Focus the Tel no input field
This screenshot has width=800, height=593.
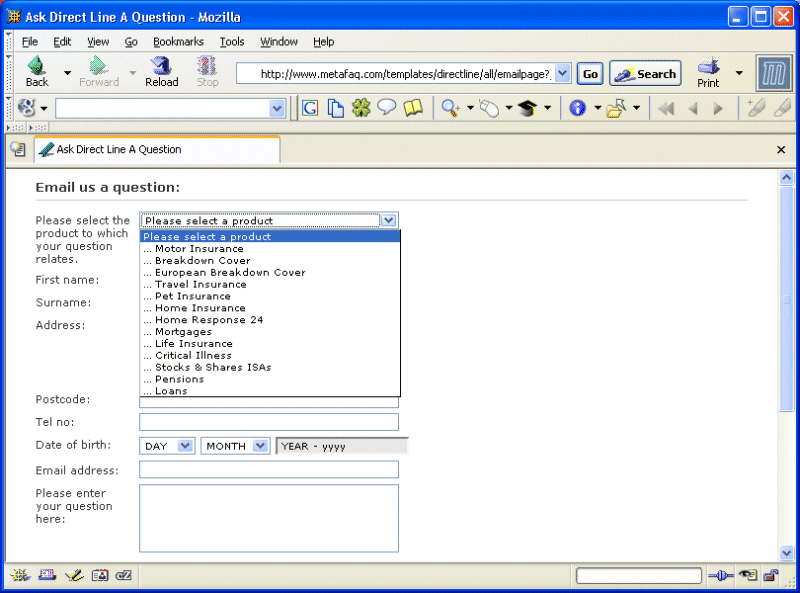269,422
